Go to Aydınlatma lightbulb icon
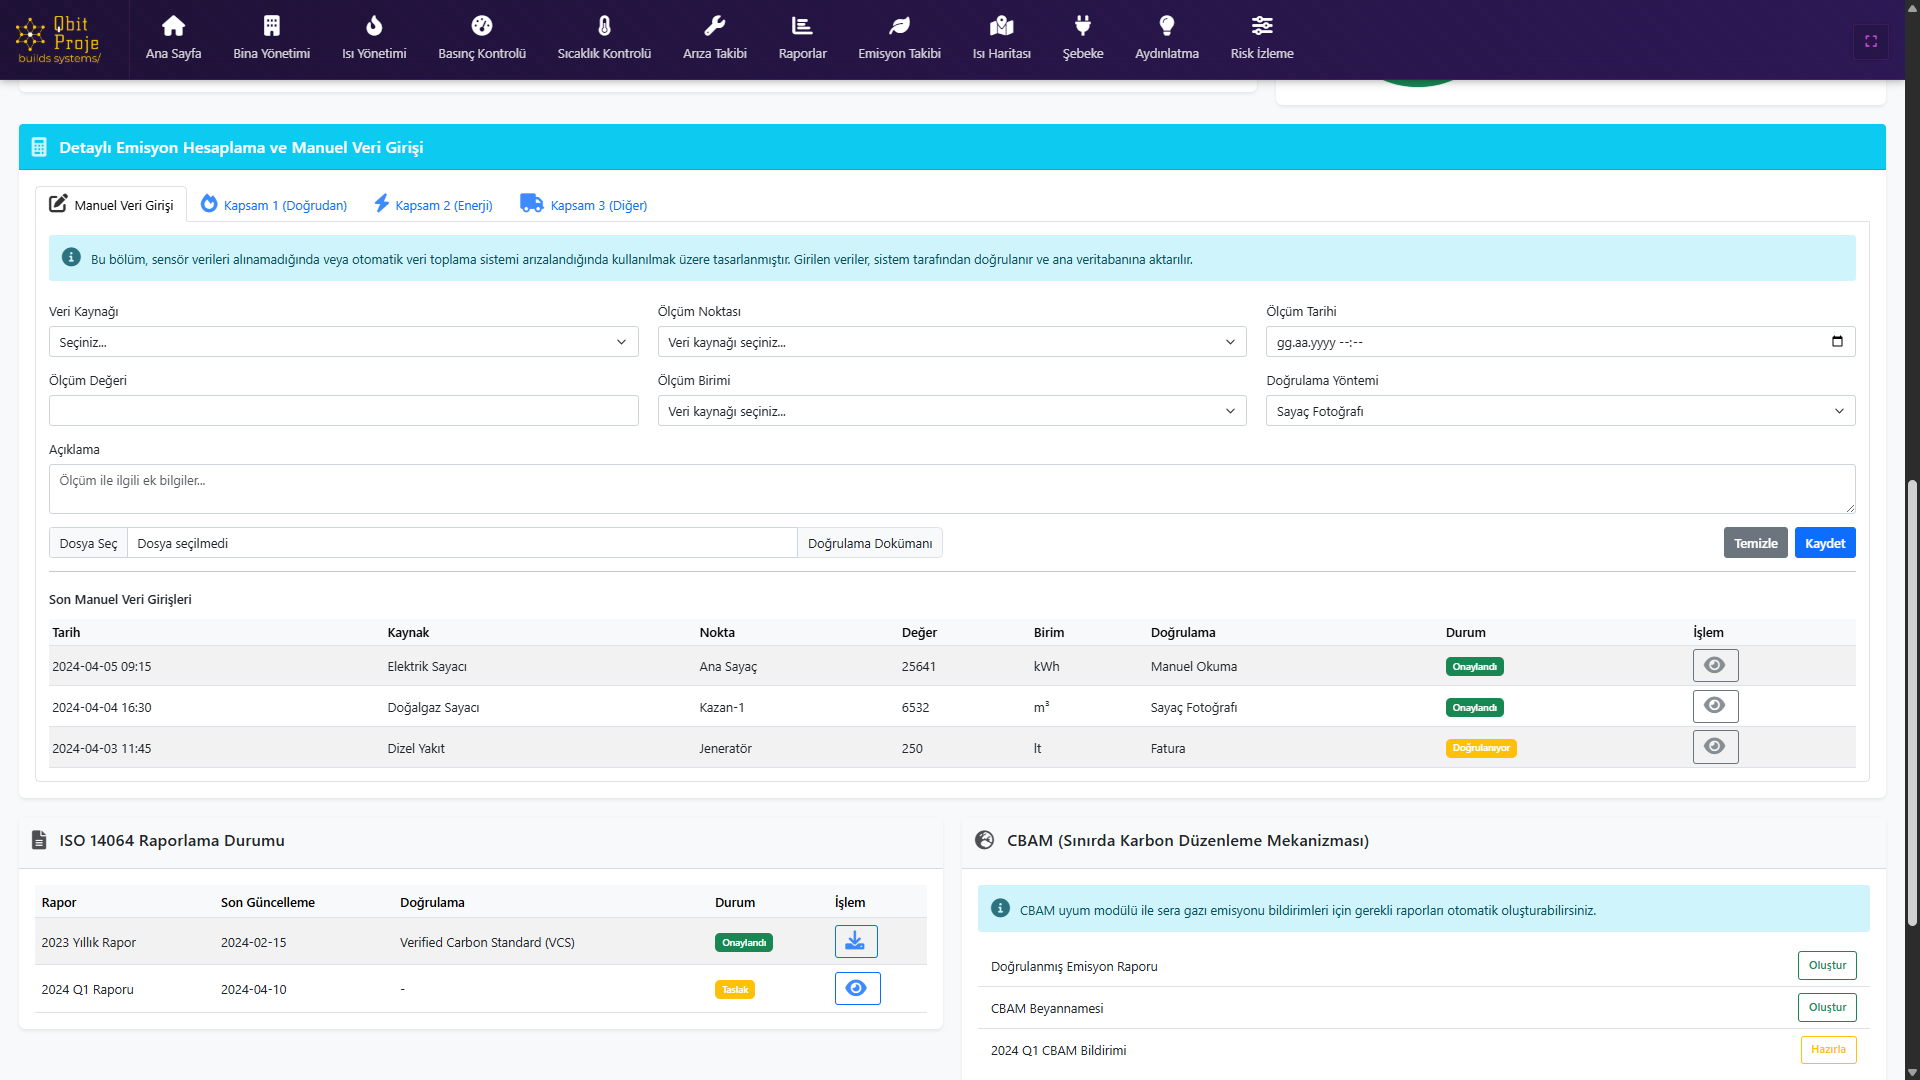Viewport: 1920px width, 1080px height. [x=1166, y=26]
